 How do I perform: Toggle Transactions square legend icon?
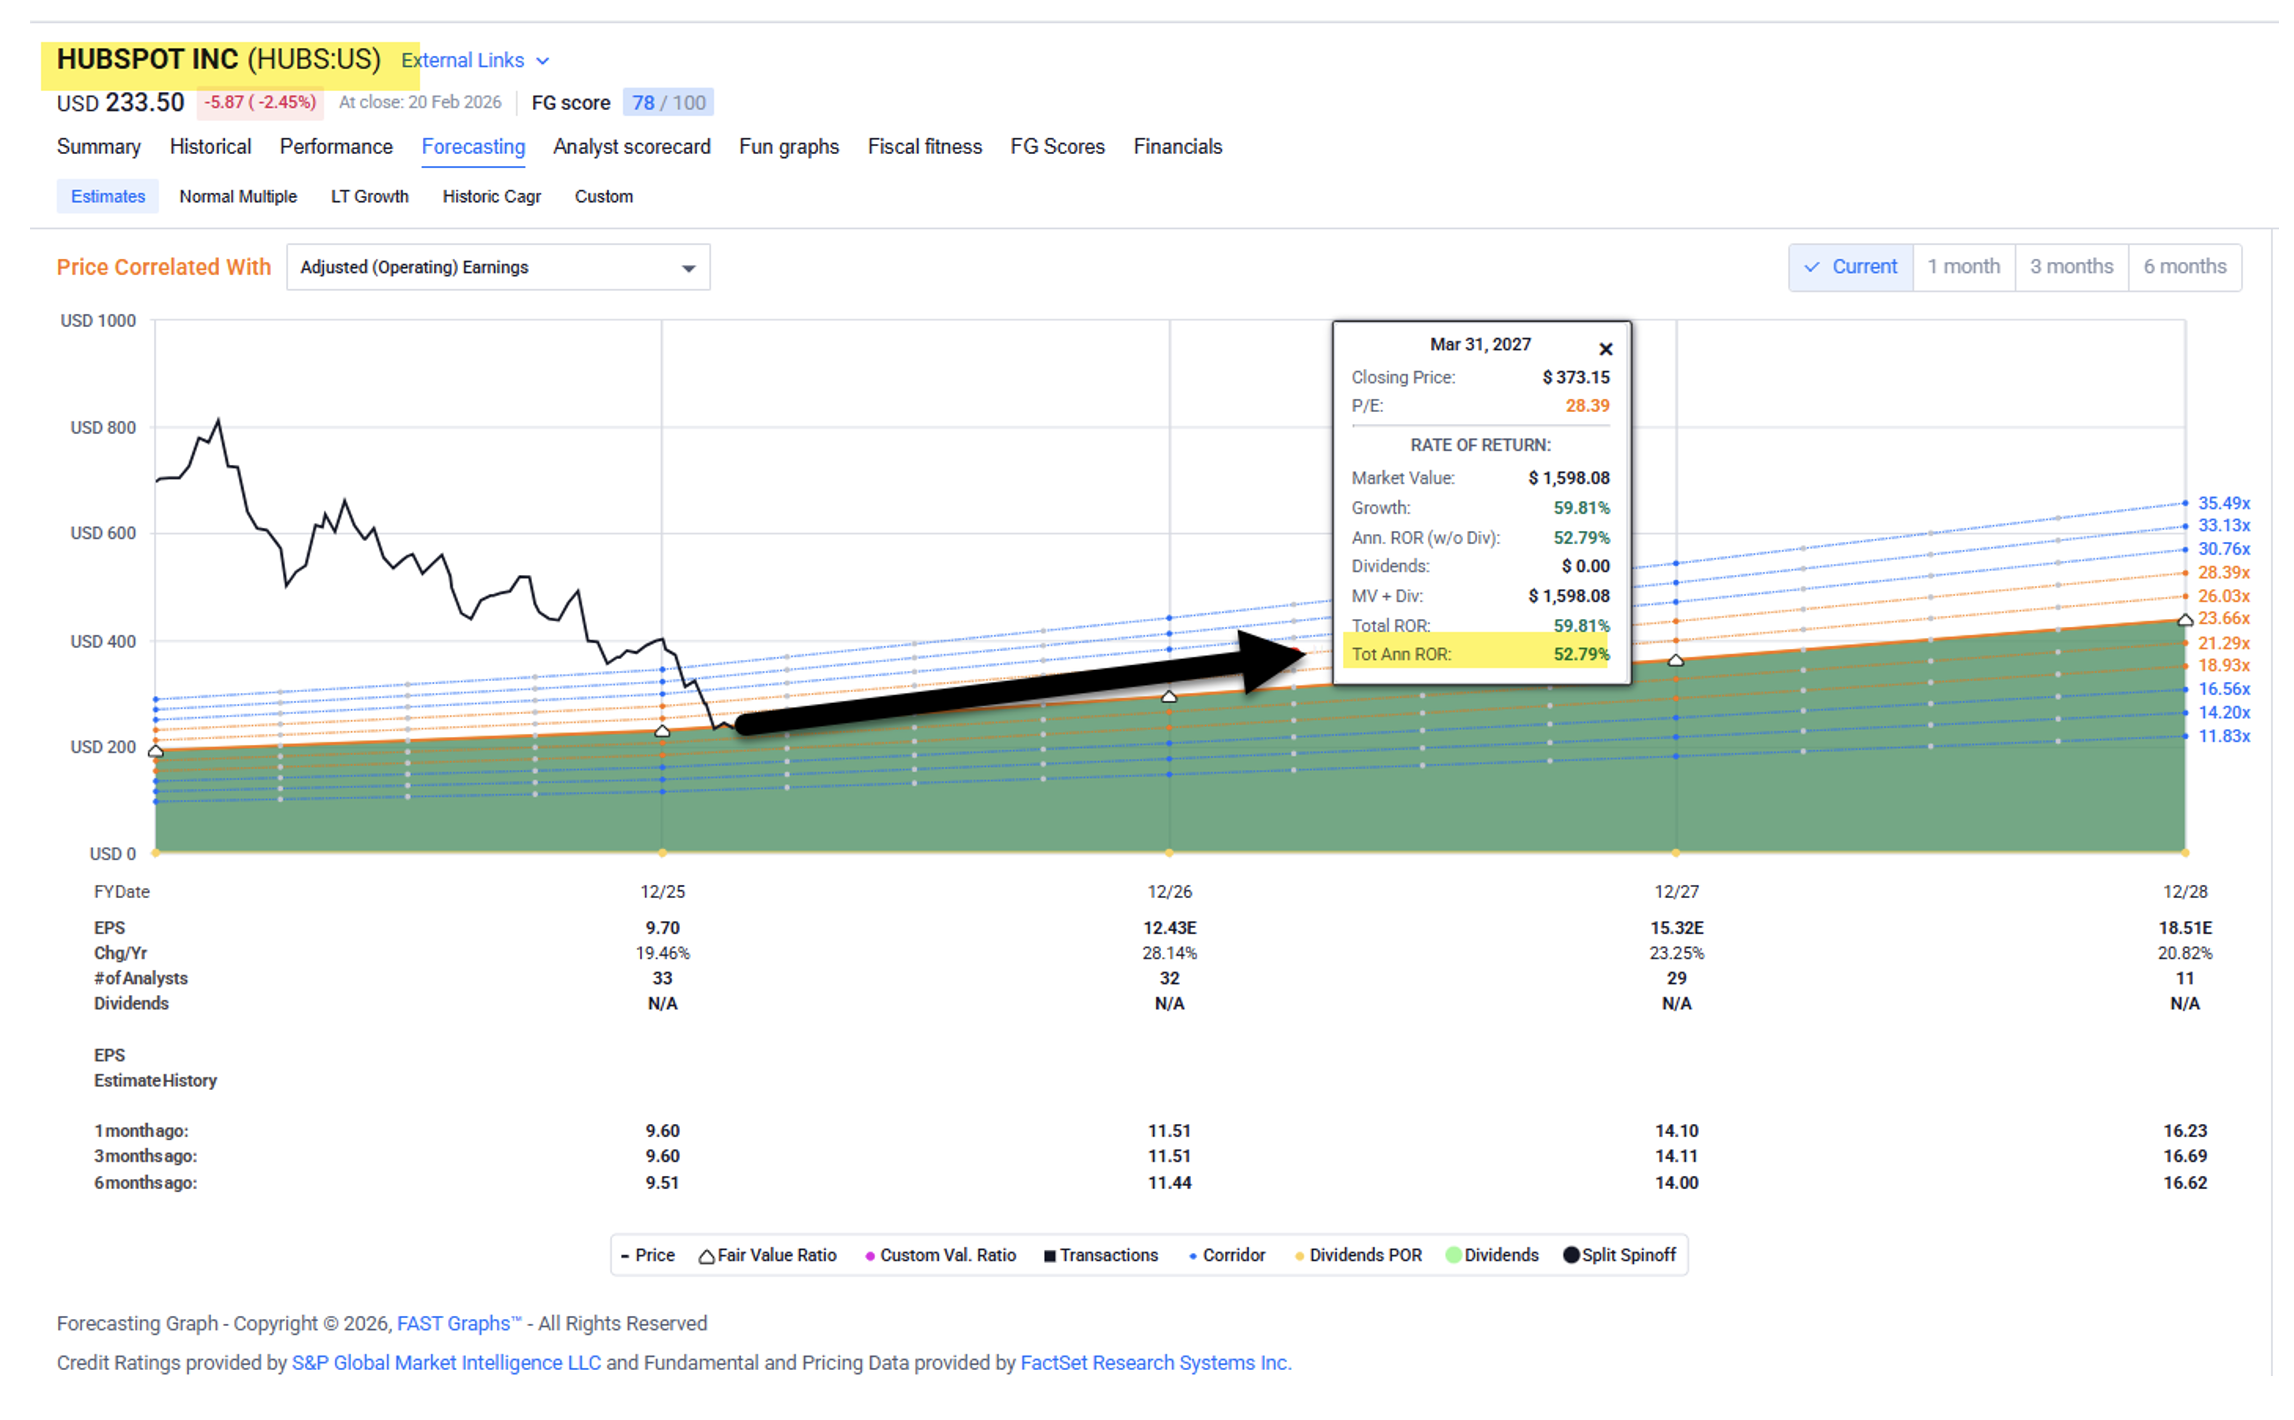pyautogui.click(x=1049, y=1256)
